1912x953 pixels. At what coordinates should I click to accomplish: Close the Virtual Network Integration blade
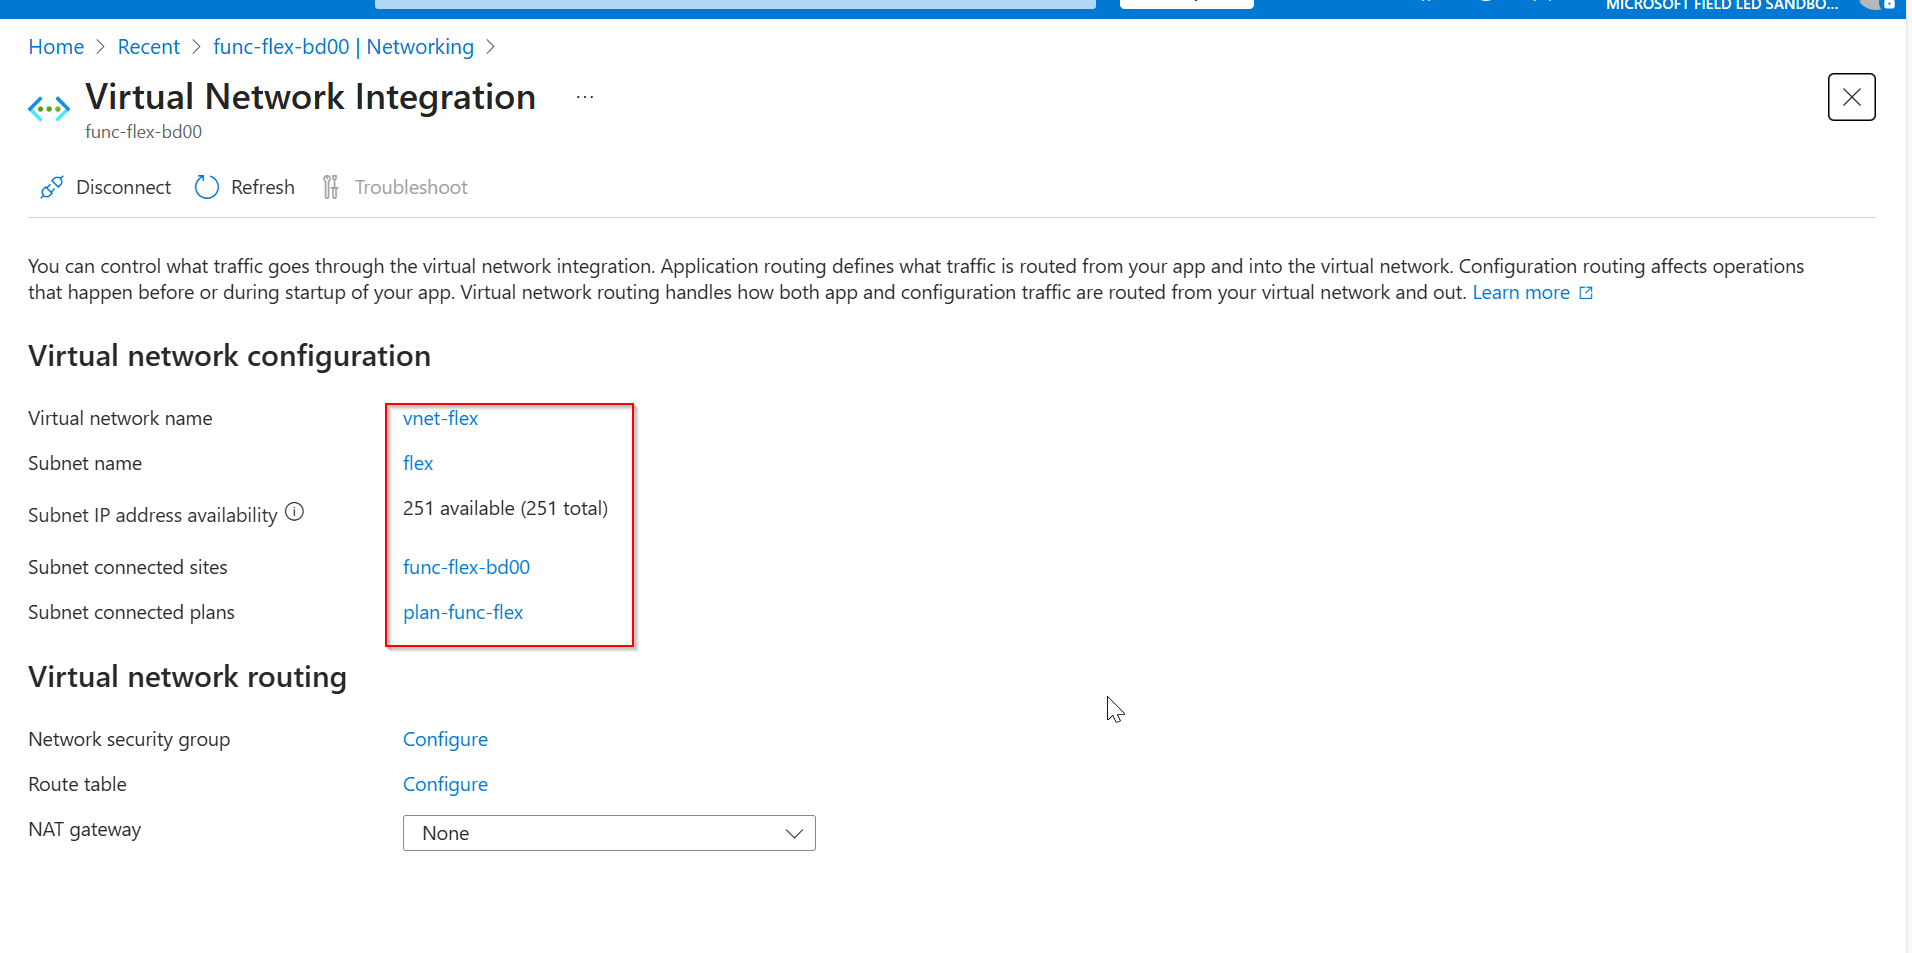(1851, 97)
